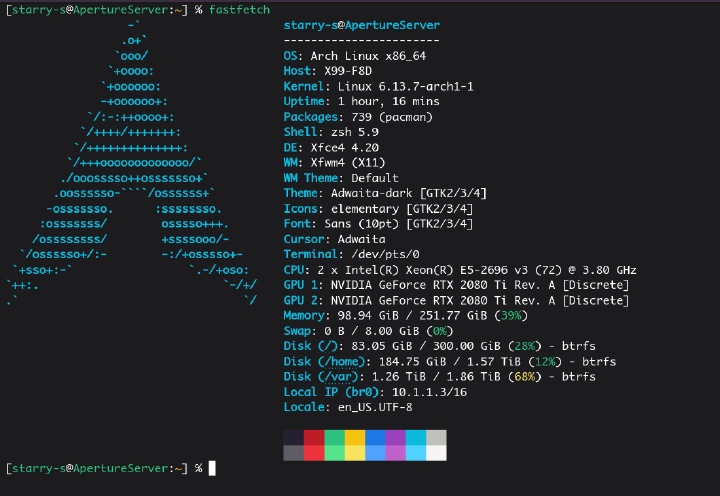Click the 'Memory: 98.94 GiB / 251.77 GiB' line
Viewport: 720px width, 496px height.
(x=405, y=316)
